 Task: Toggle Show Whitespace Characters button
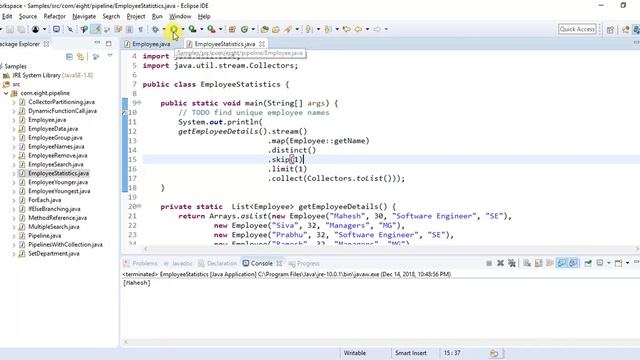[x=140, y=29]
